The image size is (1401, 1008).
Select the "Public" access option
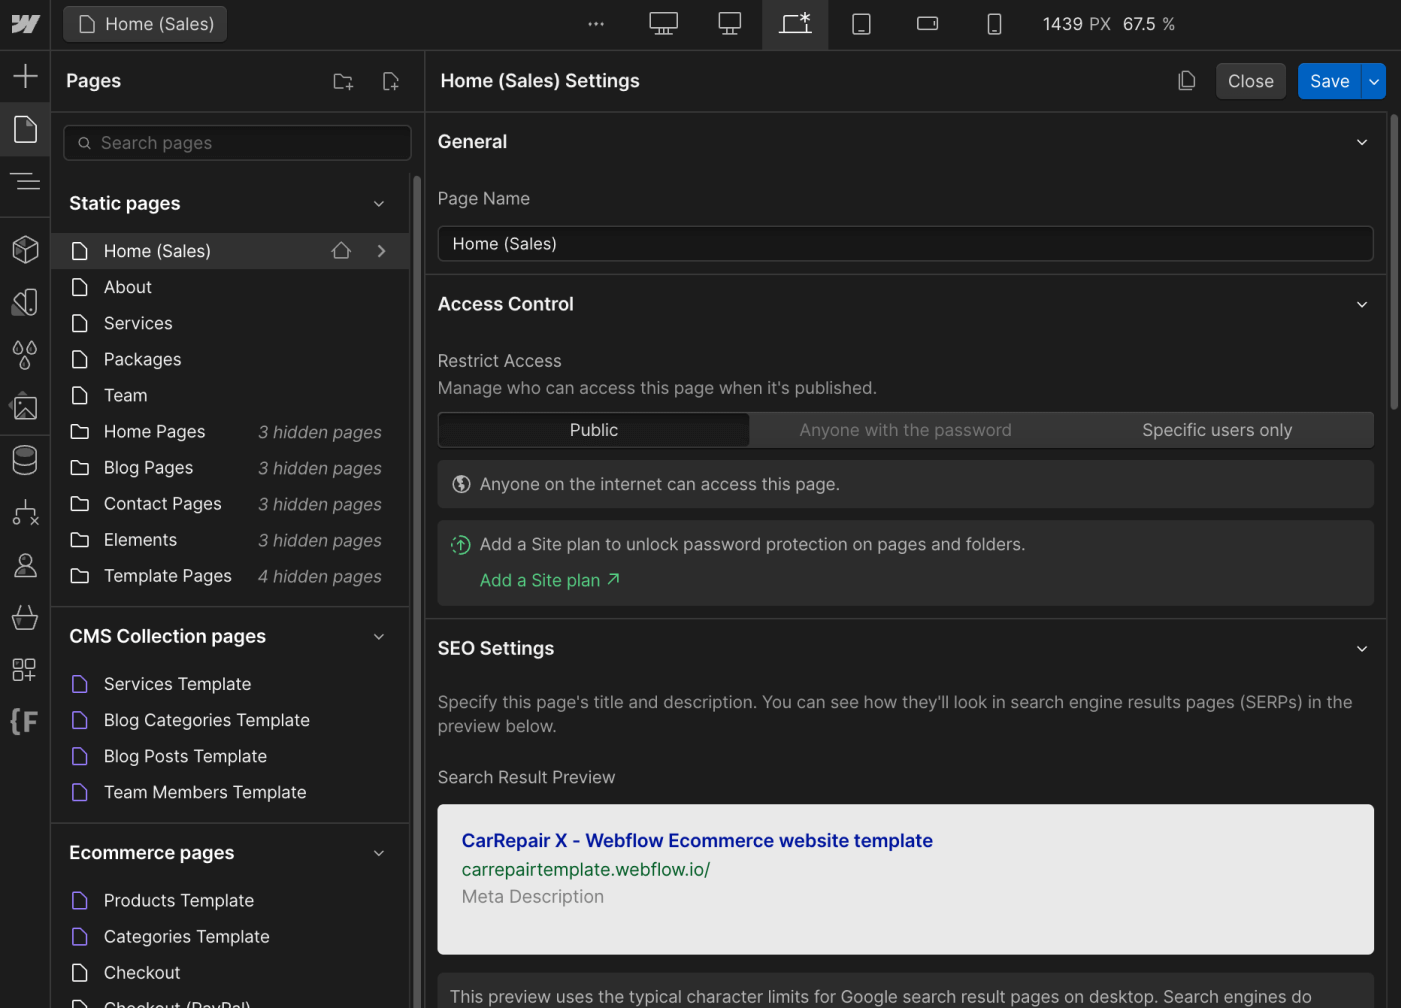tap(593, 429)
